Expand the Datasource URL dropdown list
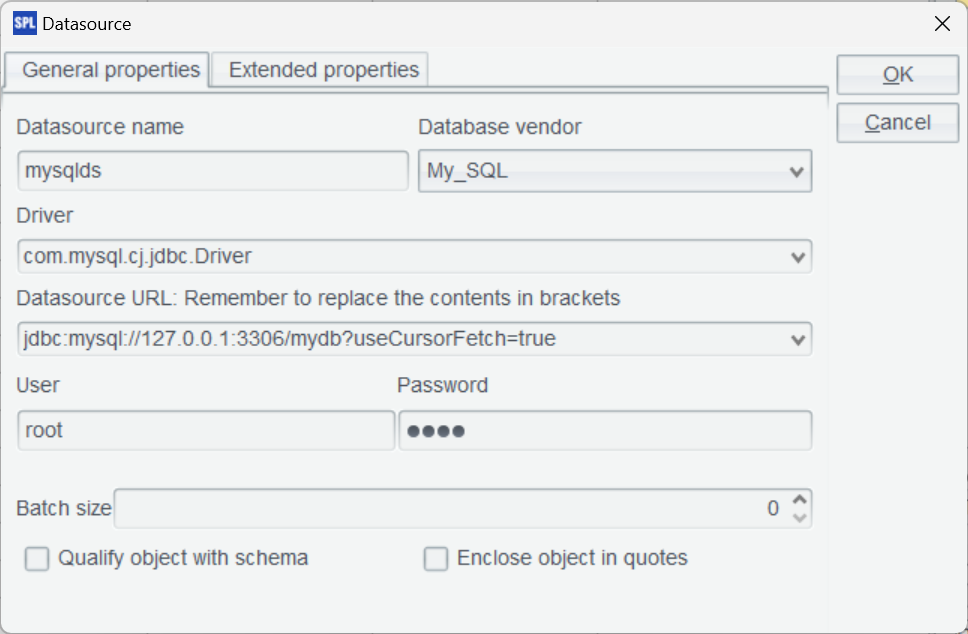 coord(414,339)
